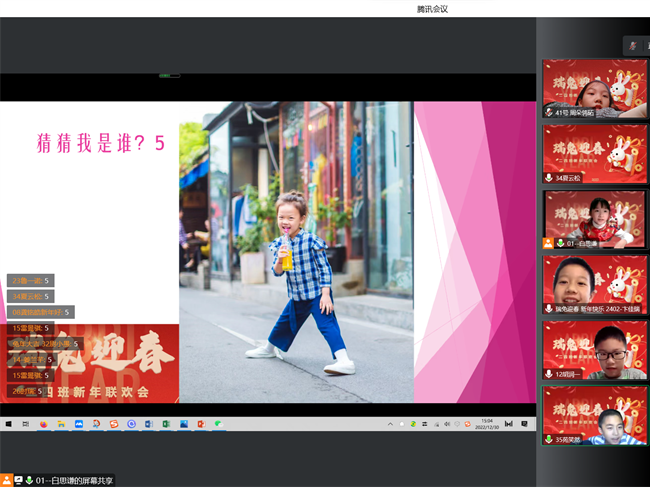The image size is (650, 495).
Task: Click the muted mic icon on 41号 tile
Action: tap(549, 112)
